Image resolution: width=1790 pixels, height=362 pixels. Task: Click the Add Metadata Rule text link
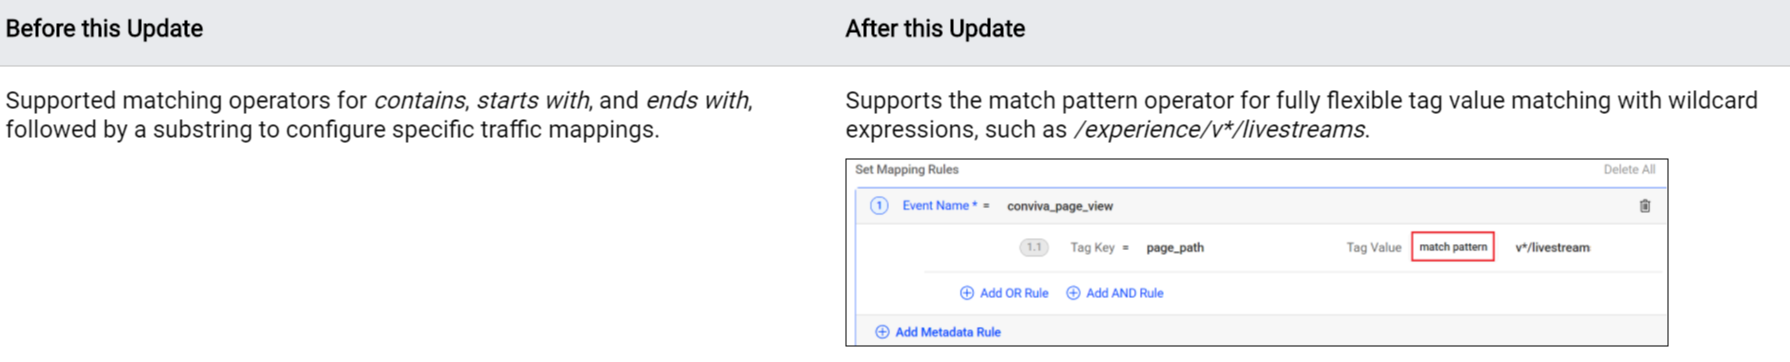pos(948,332)
